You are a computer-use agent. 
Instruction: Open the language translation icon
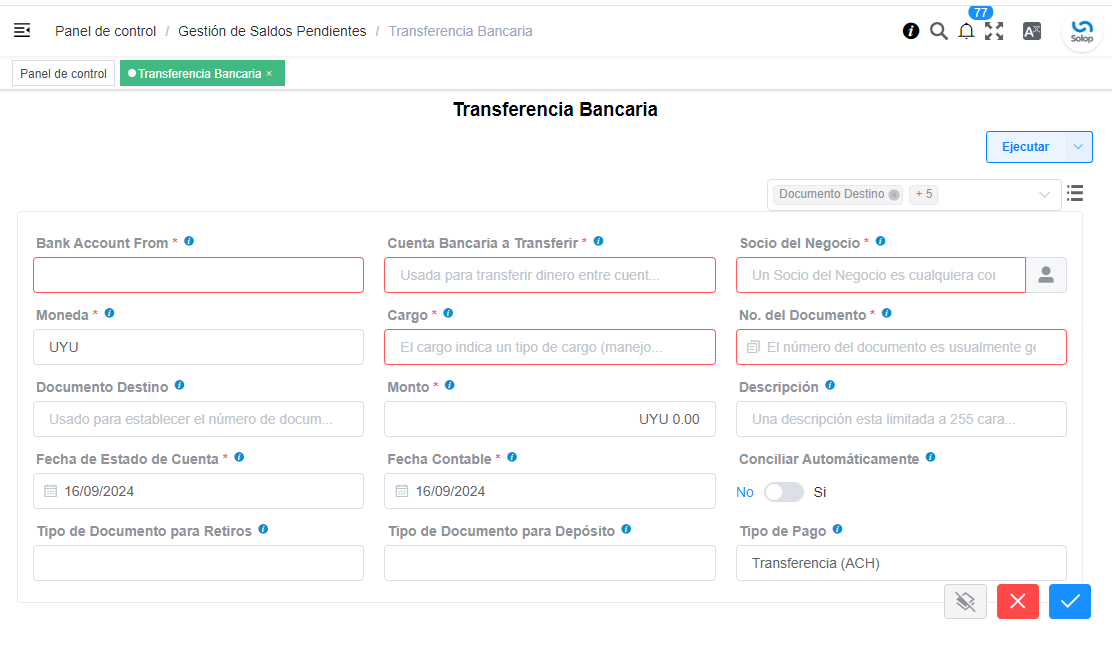(x=1032, y=31)
